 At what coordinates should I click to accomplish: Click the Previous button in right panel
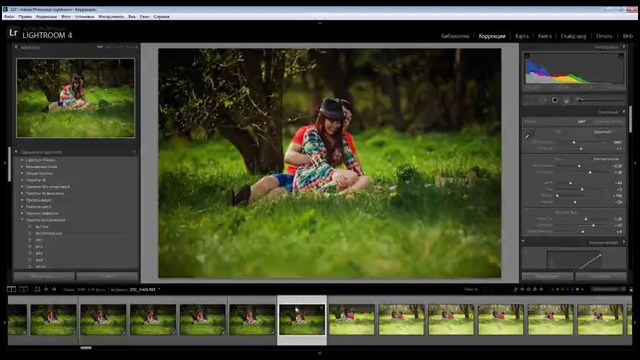click(x=547, y=277)
